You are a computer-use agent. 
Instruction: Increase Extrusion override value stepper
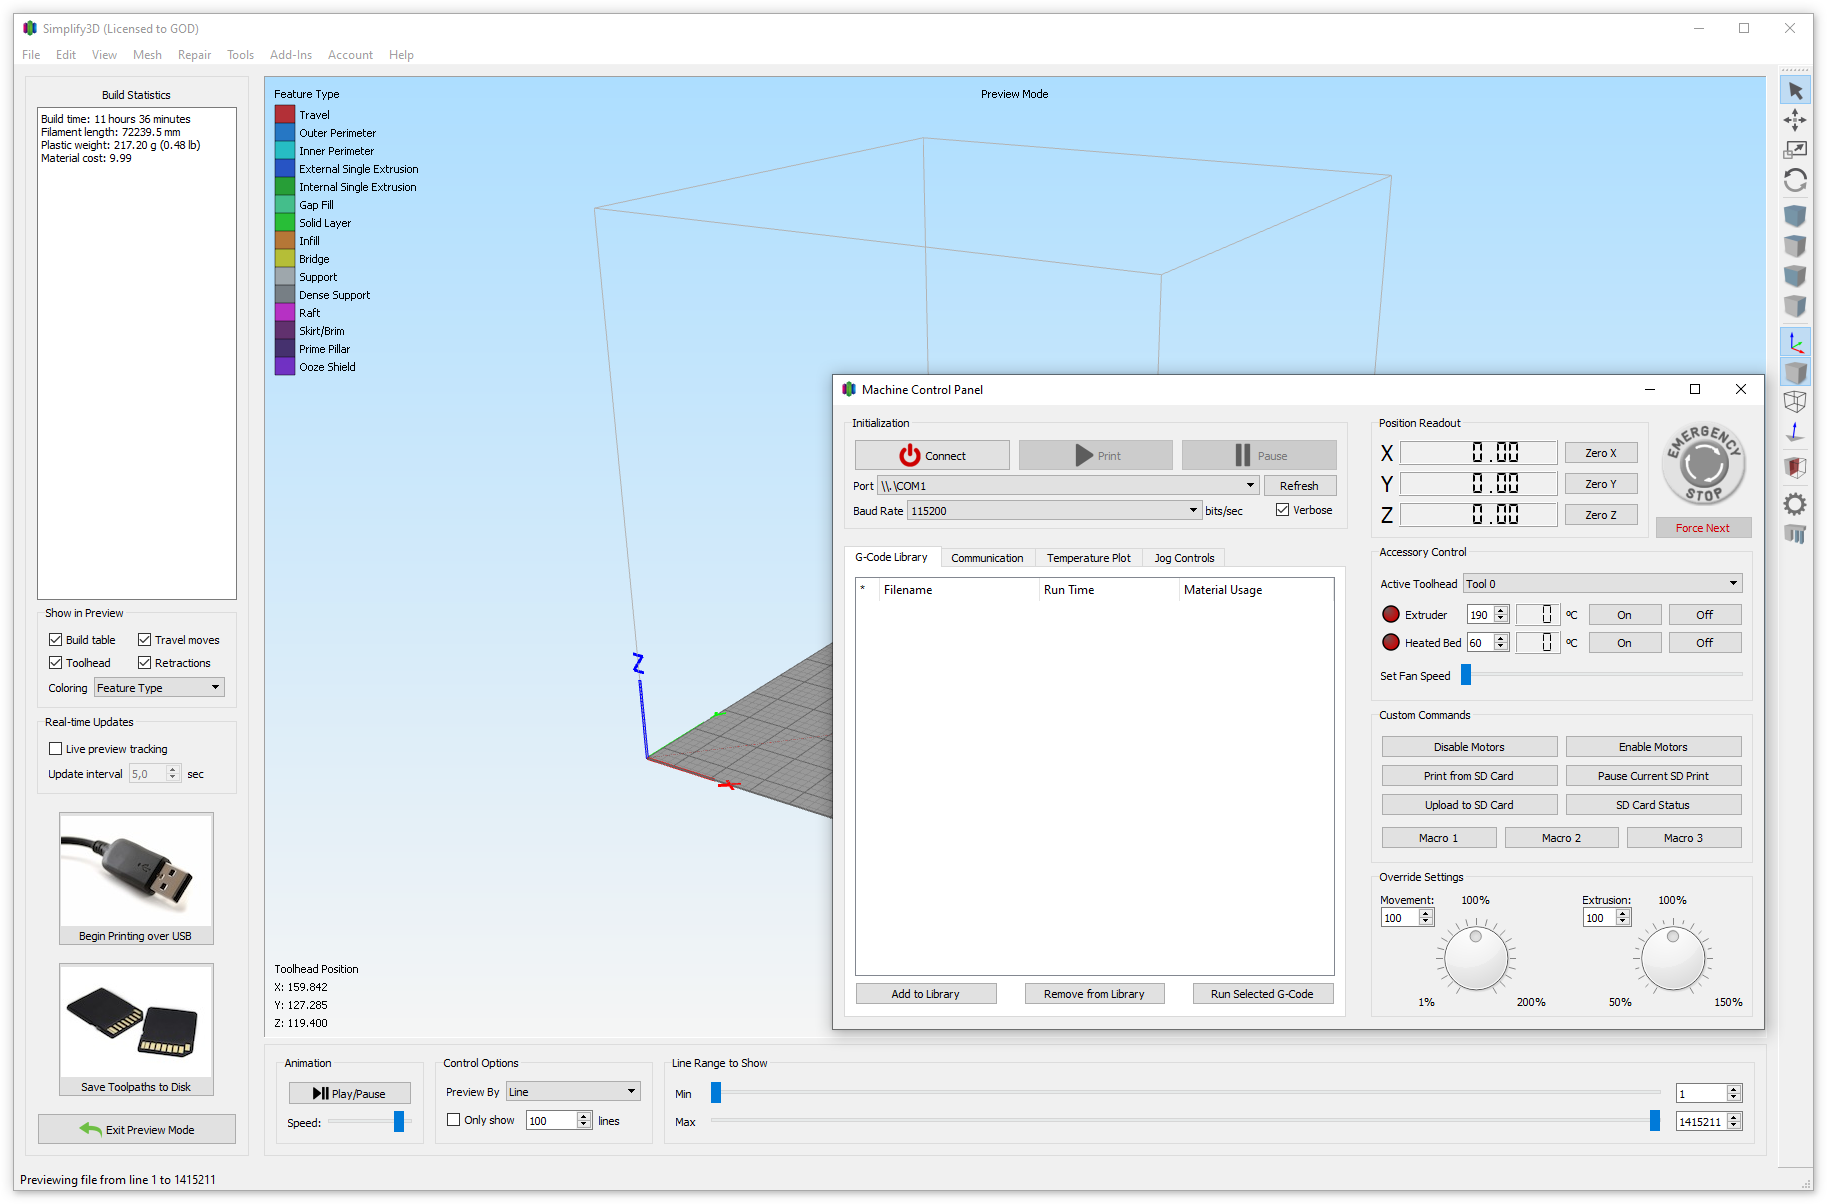[1623, 913]
